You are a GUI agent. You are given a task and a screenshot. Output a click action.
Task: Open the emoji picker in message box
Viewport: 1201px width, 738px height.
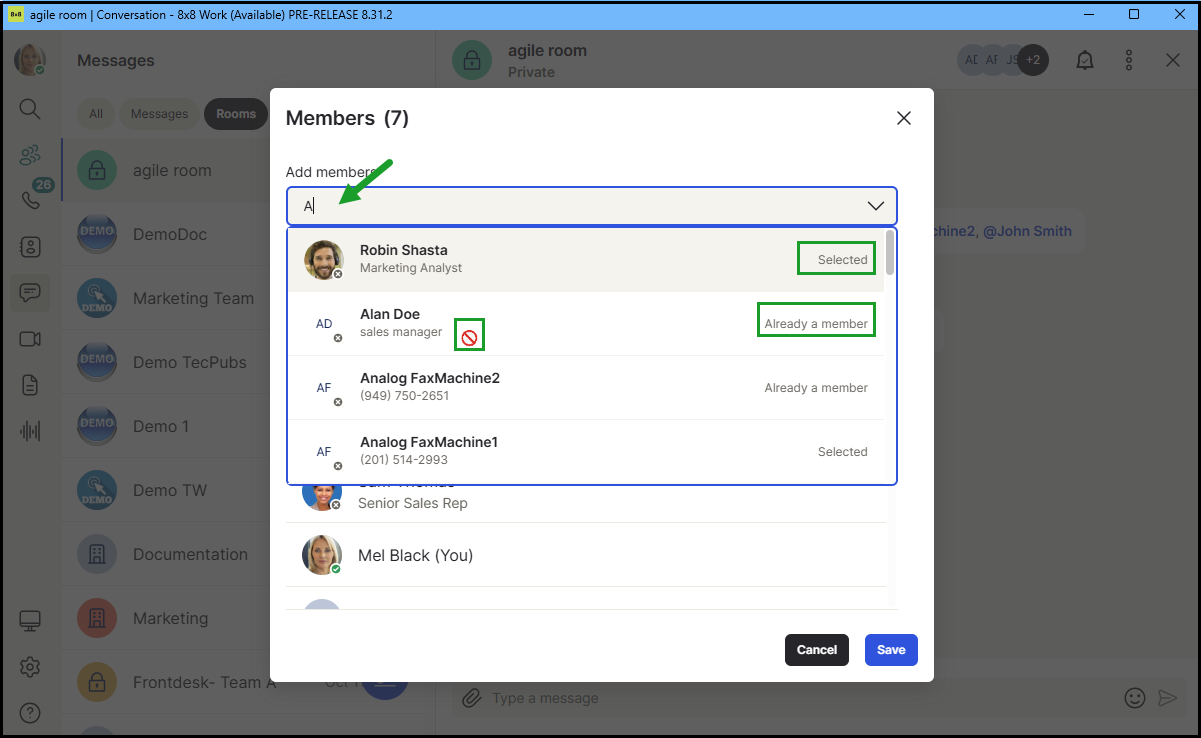coord(1134,698)
